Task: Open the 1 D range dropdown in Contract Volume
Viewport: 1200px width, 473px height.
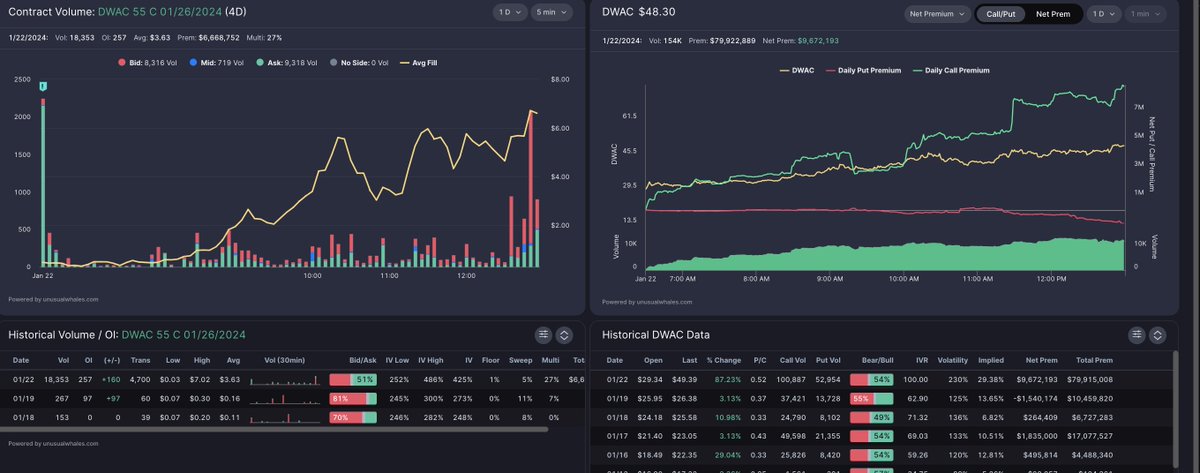Action: point(509,12)
